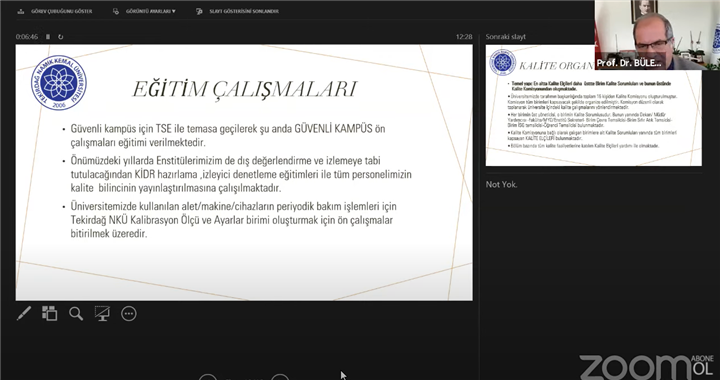Advance to the next slide arrow
The width and height of the screenshot is (720, 380).
(x=280, y=377)
